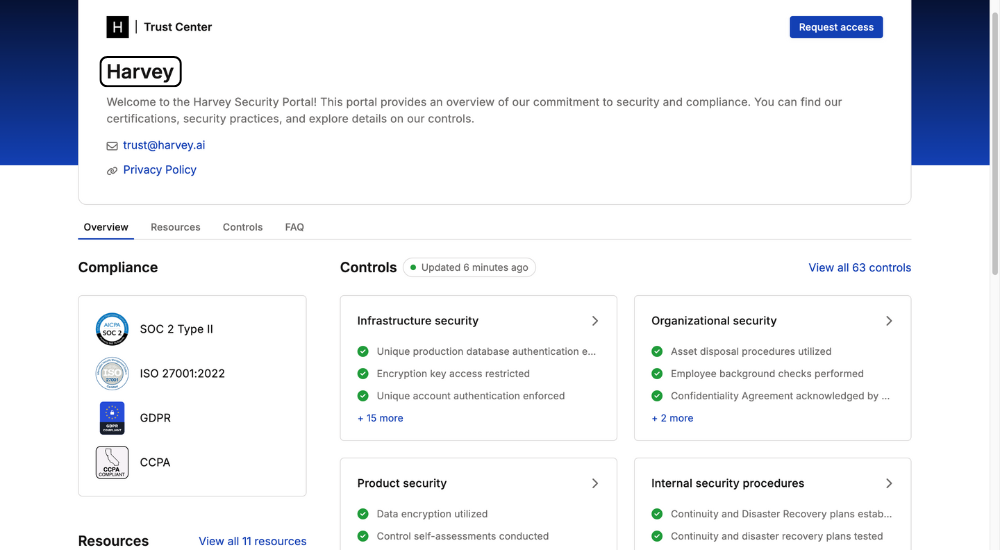1000x550 pixels.
Task: Click the SOC 2 Type II badge icon
Action: (x=112, y=329)
